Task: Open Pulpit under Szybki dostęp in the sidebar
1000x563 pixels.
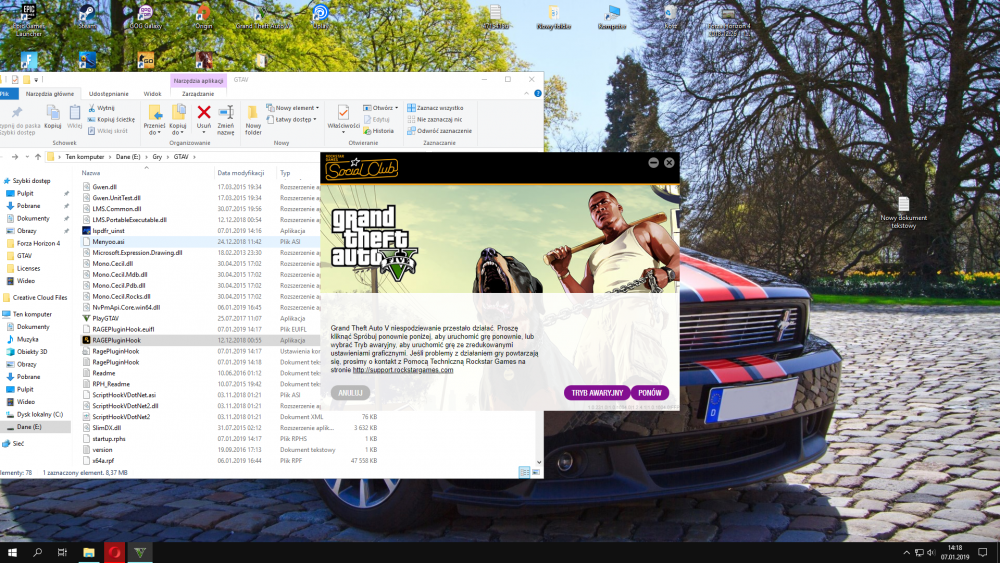Action: 25,193
